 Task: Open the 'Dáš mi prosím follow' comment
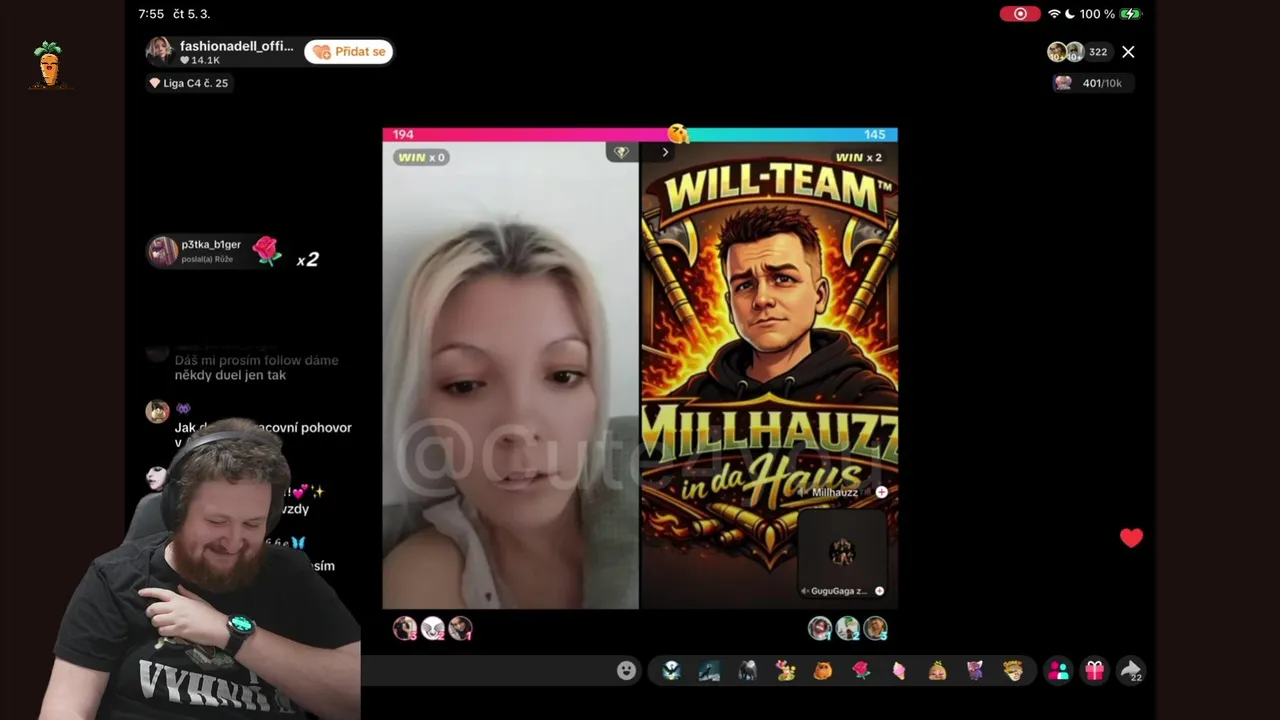tap(257, 367)
